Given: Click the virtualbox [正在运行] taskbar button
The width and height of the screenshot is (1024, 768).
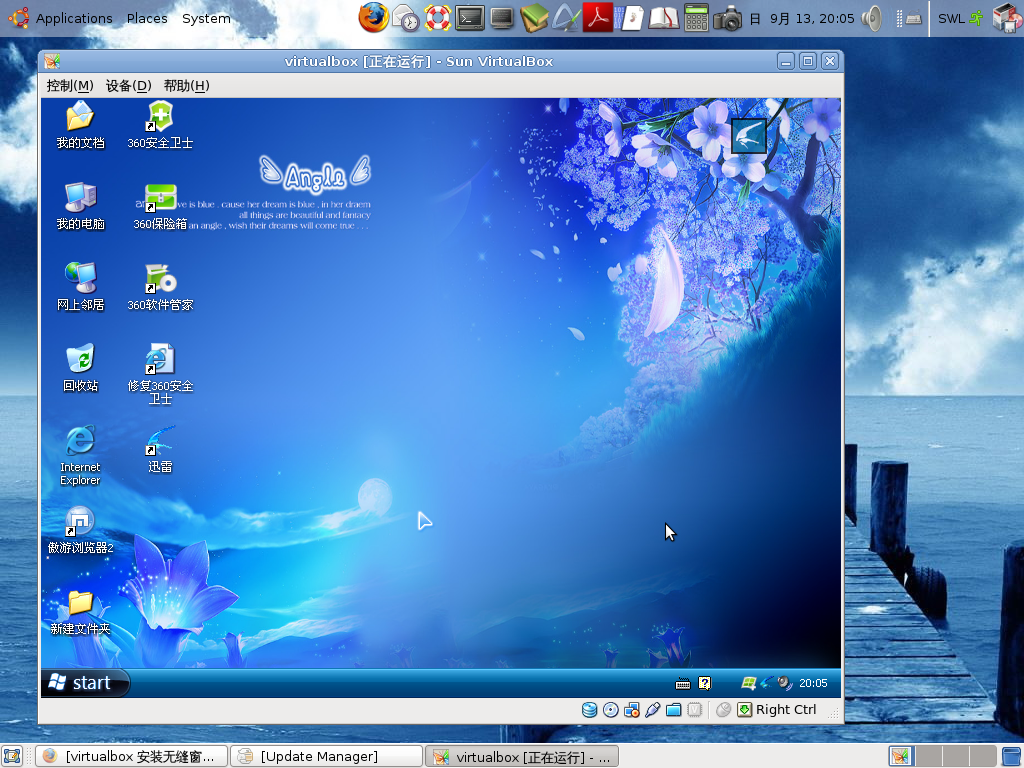Looking at the screenshot, I should [x=521, y=756].
